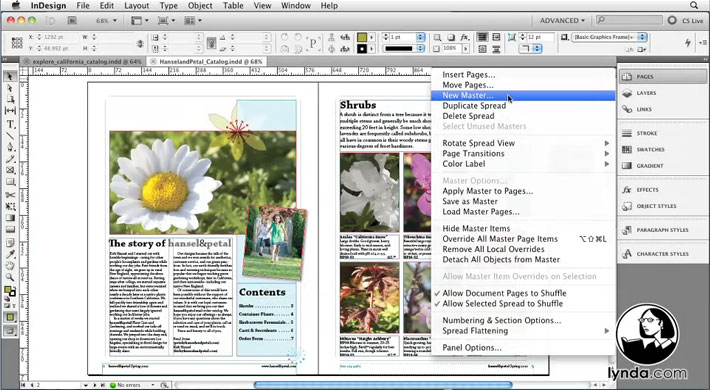Switch to explore_california_catalog.indd tab

pos(82,61)
